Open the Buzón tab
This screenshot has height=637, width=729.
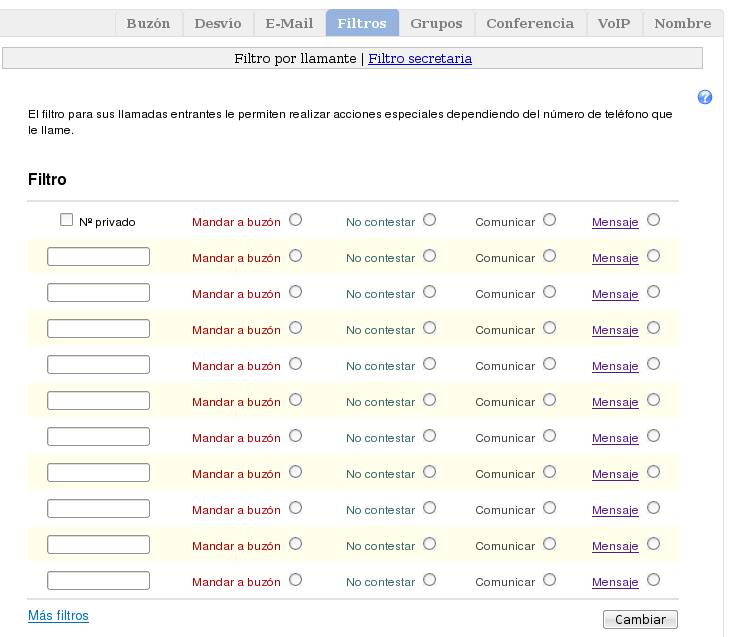coord(148,23)
